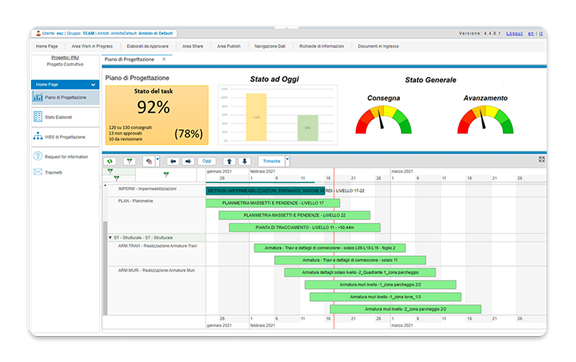Screen dimensions: 576x362
Task: Click the Gantt vertical scrollbar thumb
Action: click(x=105, y=268)
